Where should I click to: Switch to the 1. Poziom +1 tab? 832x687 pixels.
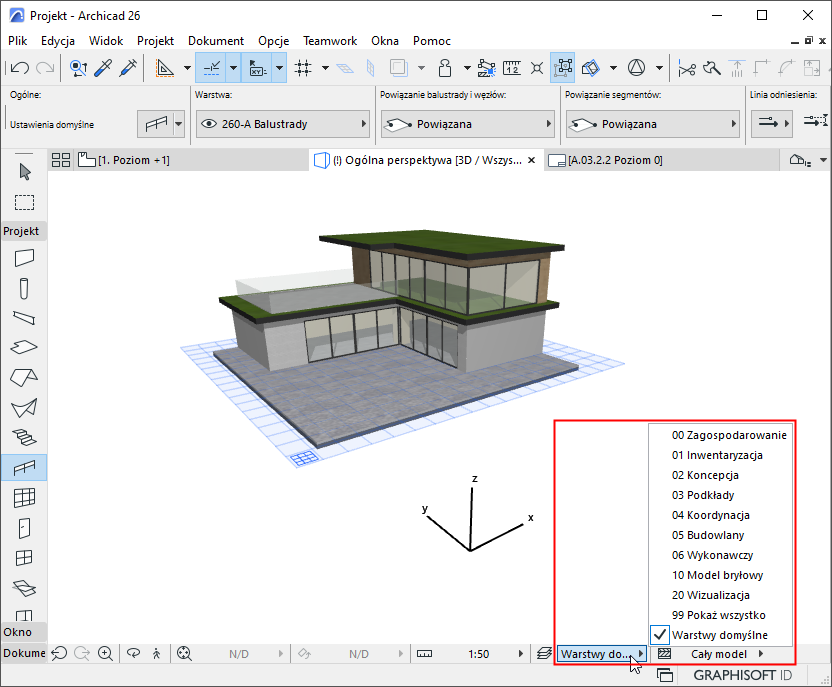tap(133, 160)
